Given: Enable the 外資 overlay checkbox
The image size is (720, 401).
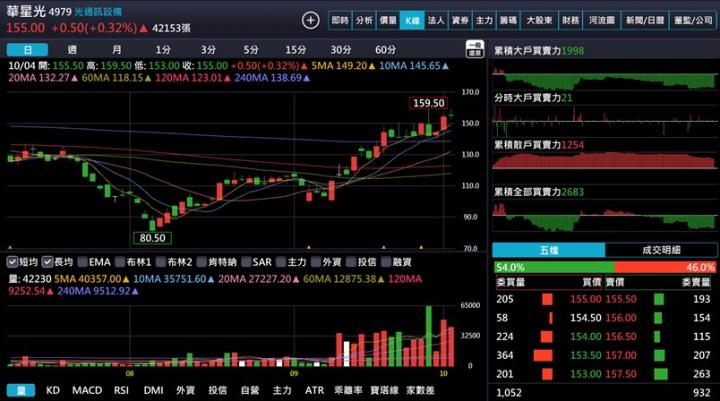Looking at the screenshot, I should (x=316, y=262).
